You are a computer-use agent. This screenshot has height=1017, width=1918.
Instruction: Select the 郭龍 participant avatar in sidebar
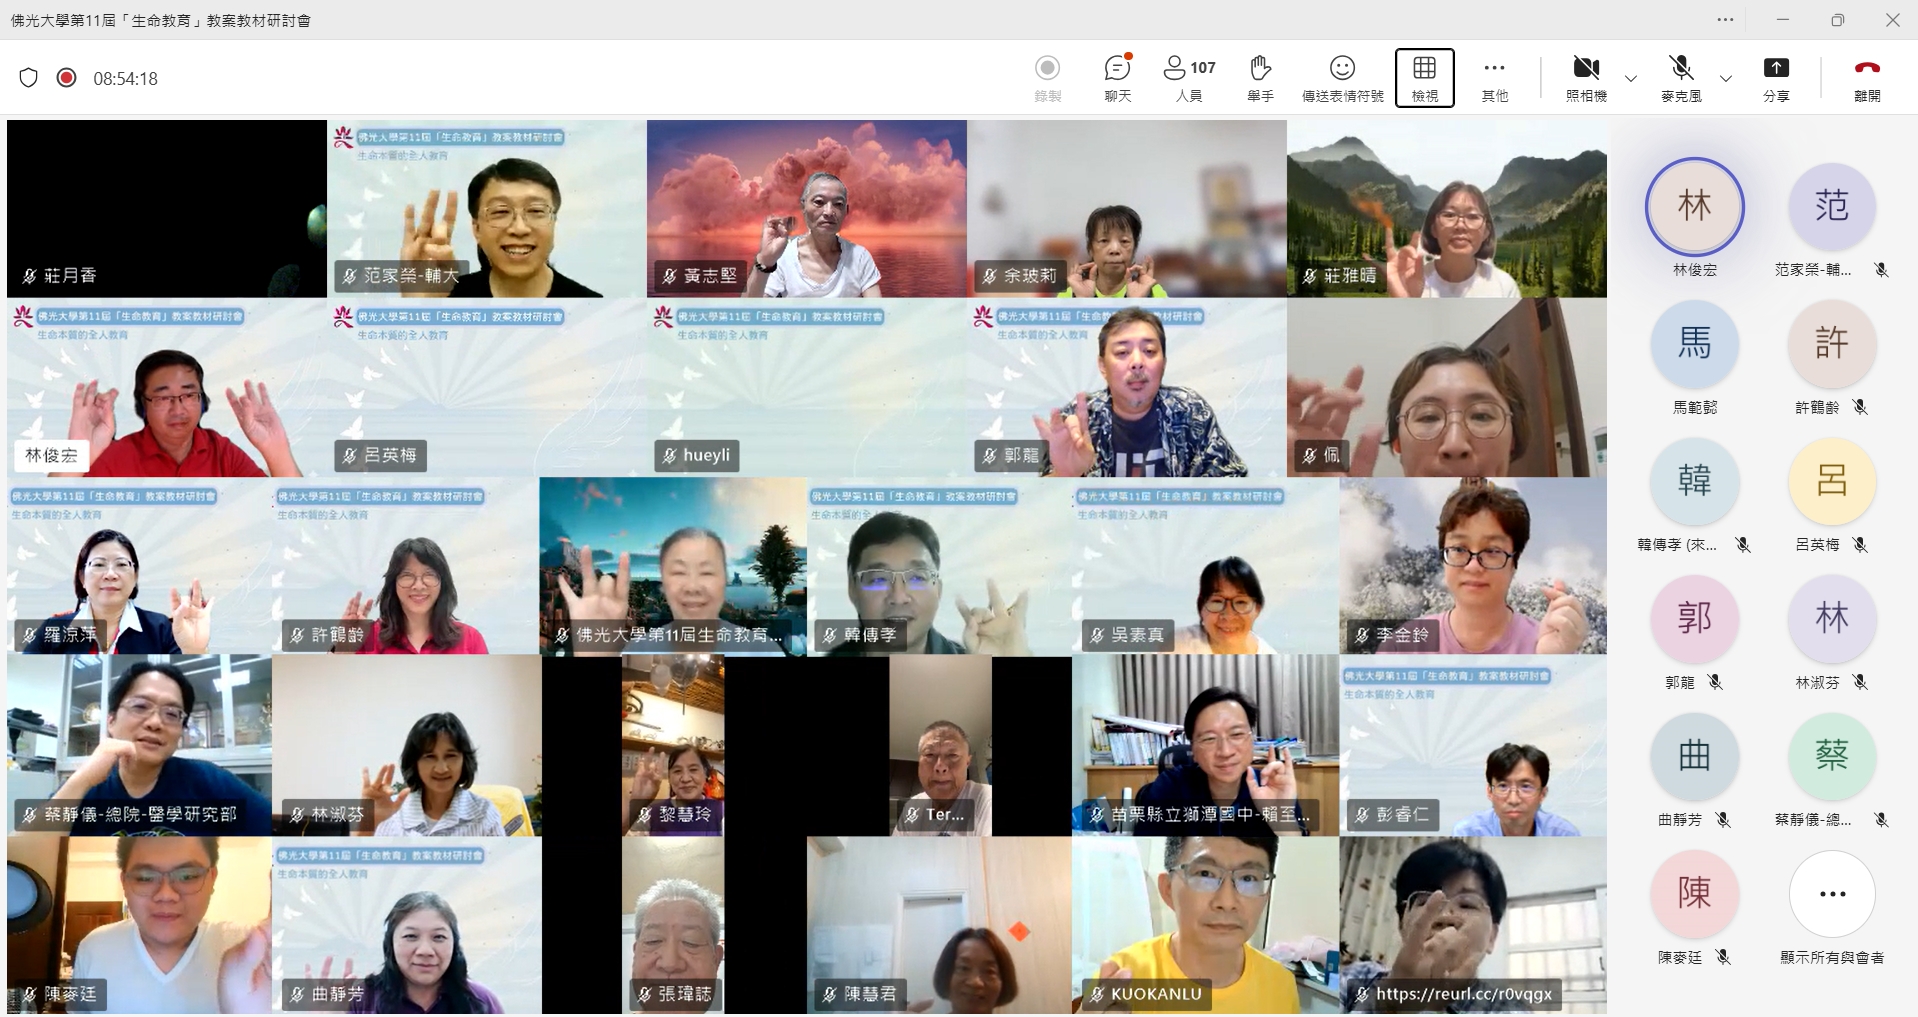click(x=1694, y=619)
